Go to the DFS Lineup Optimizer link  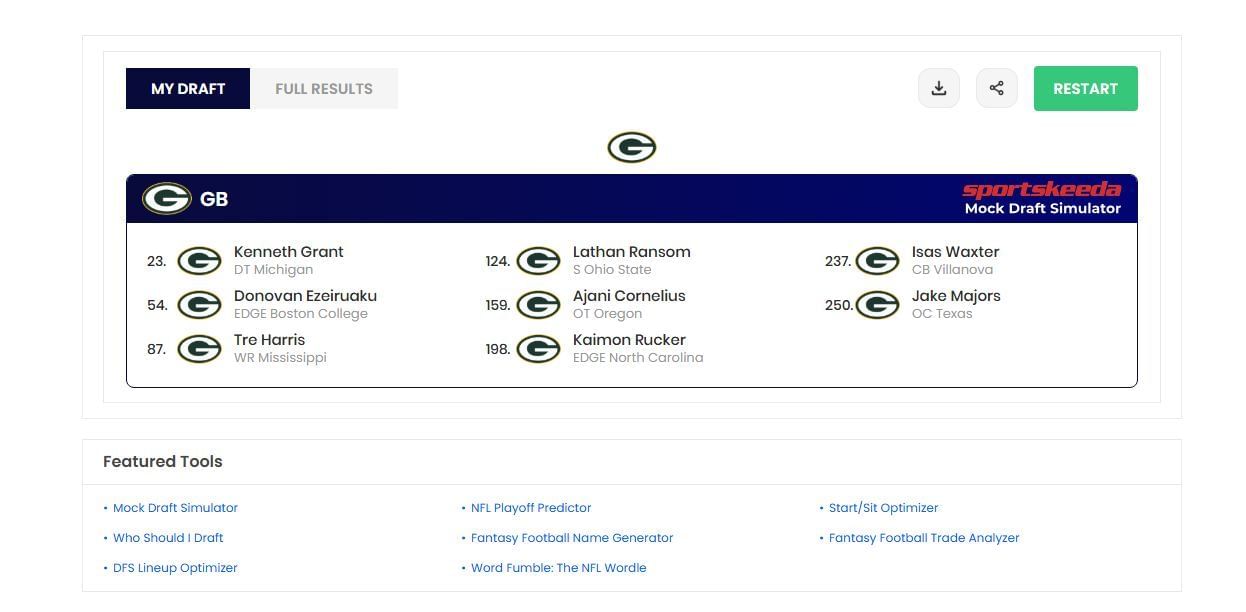tap(175, 568)
